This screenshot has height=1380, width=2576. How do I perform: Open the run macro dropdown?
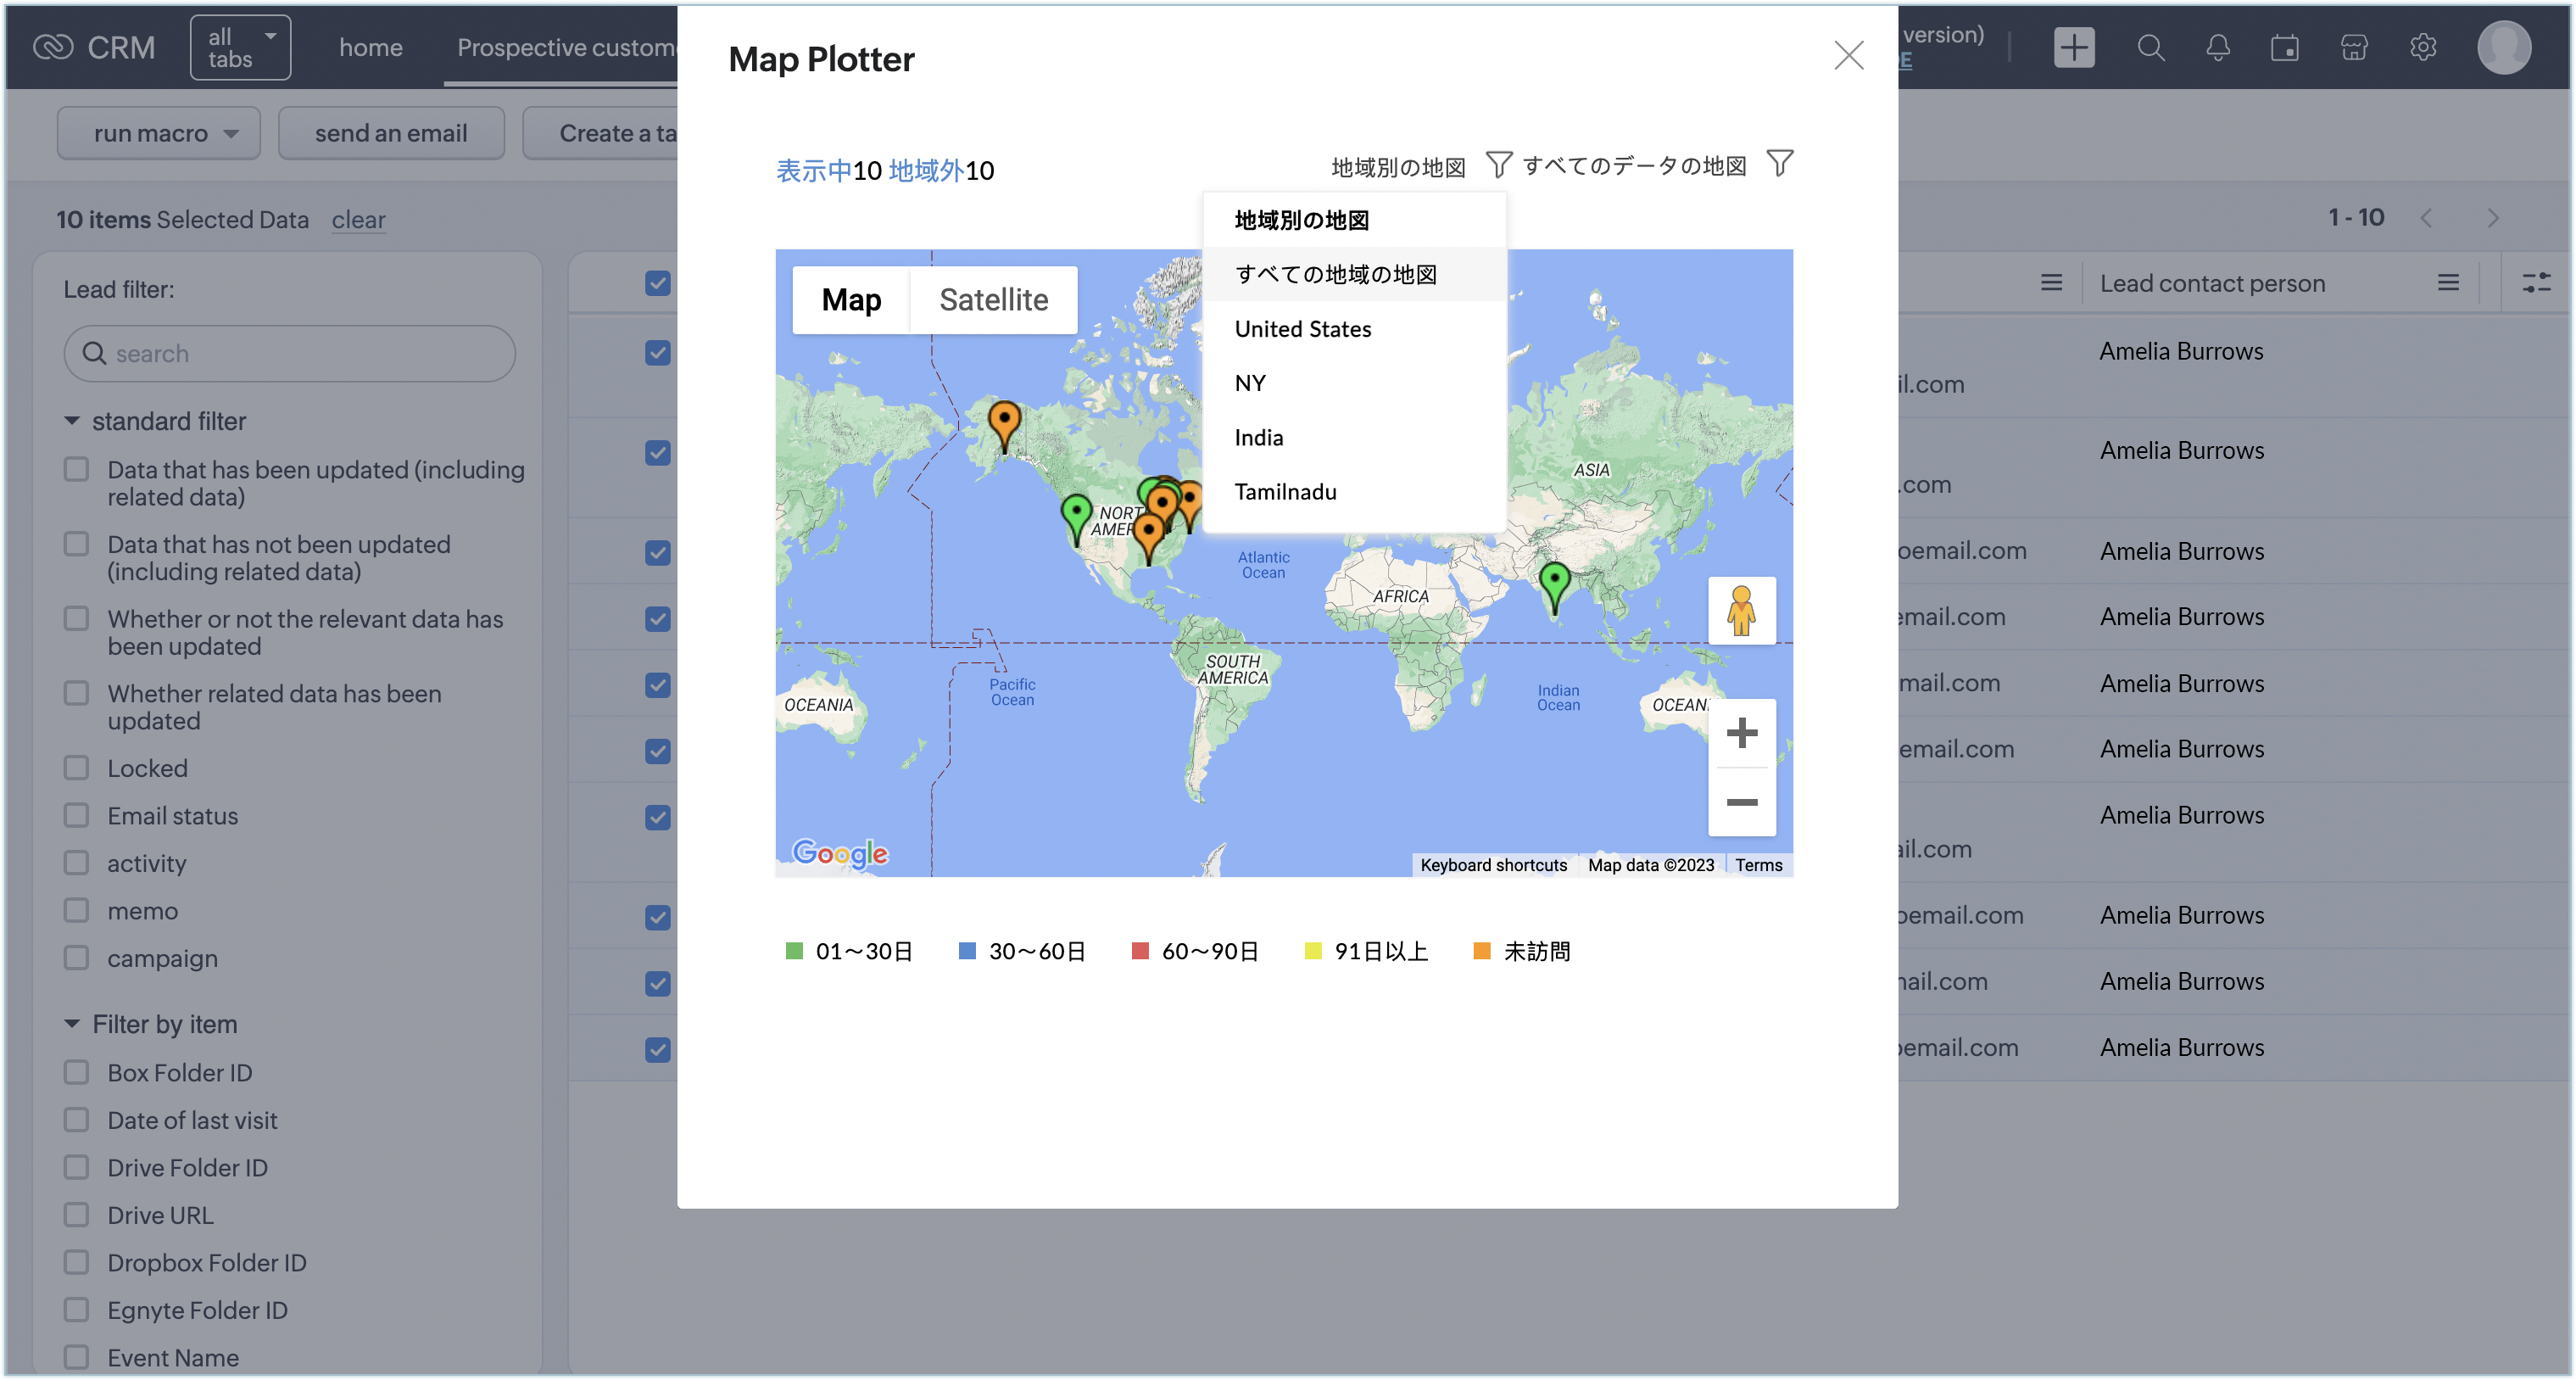coord(158,133)
